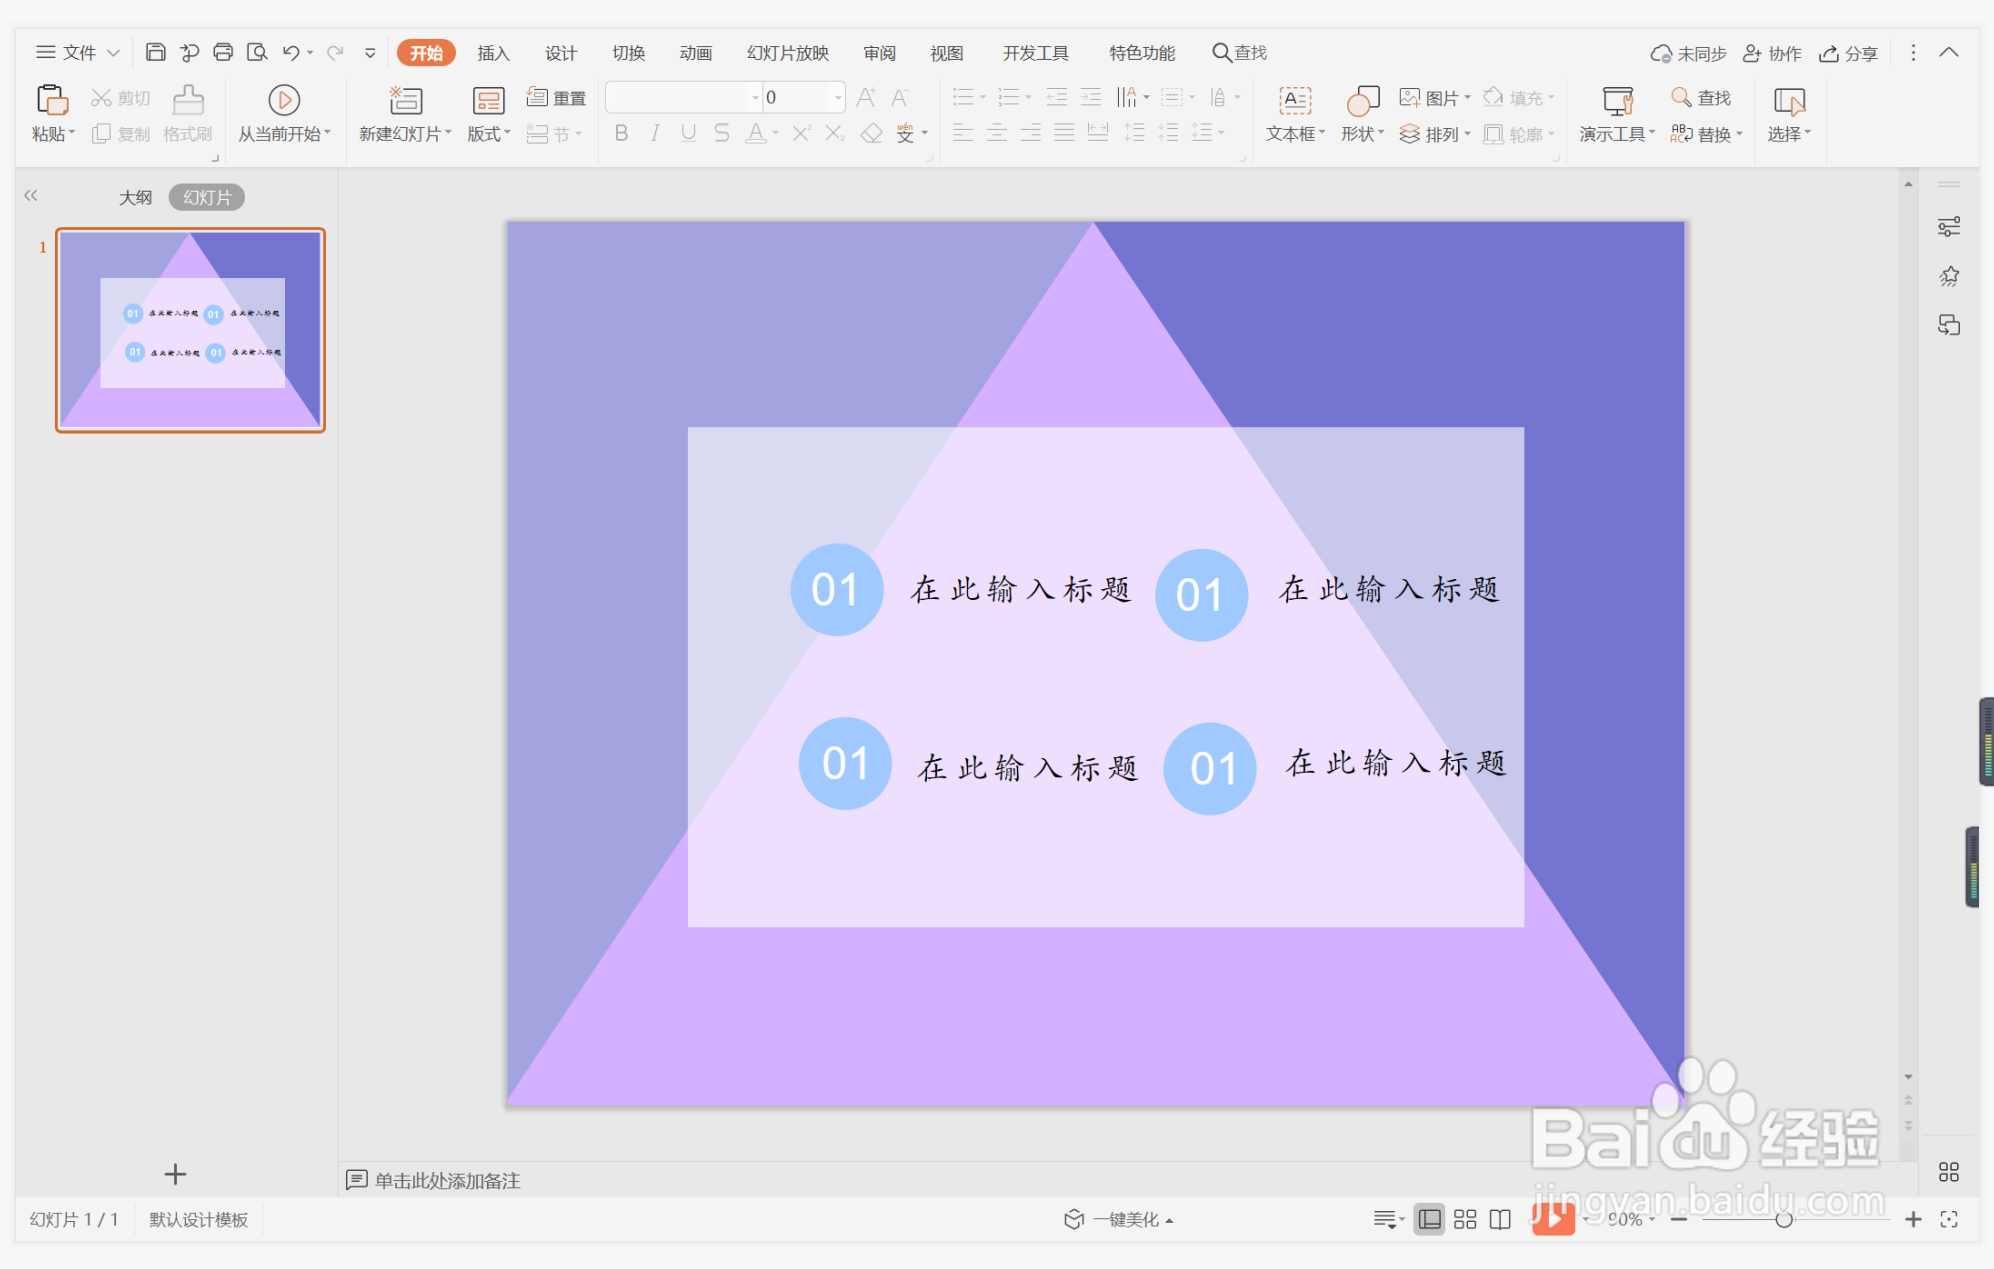Switch to the 大纲 outline tab
Viewport: 1994px width, 1269px height.
(135, 197)
